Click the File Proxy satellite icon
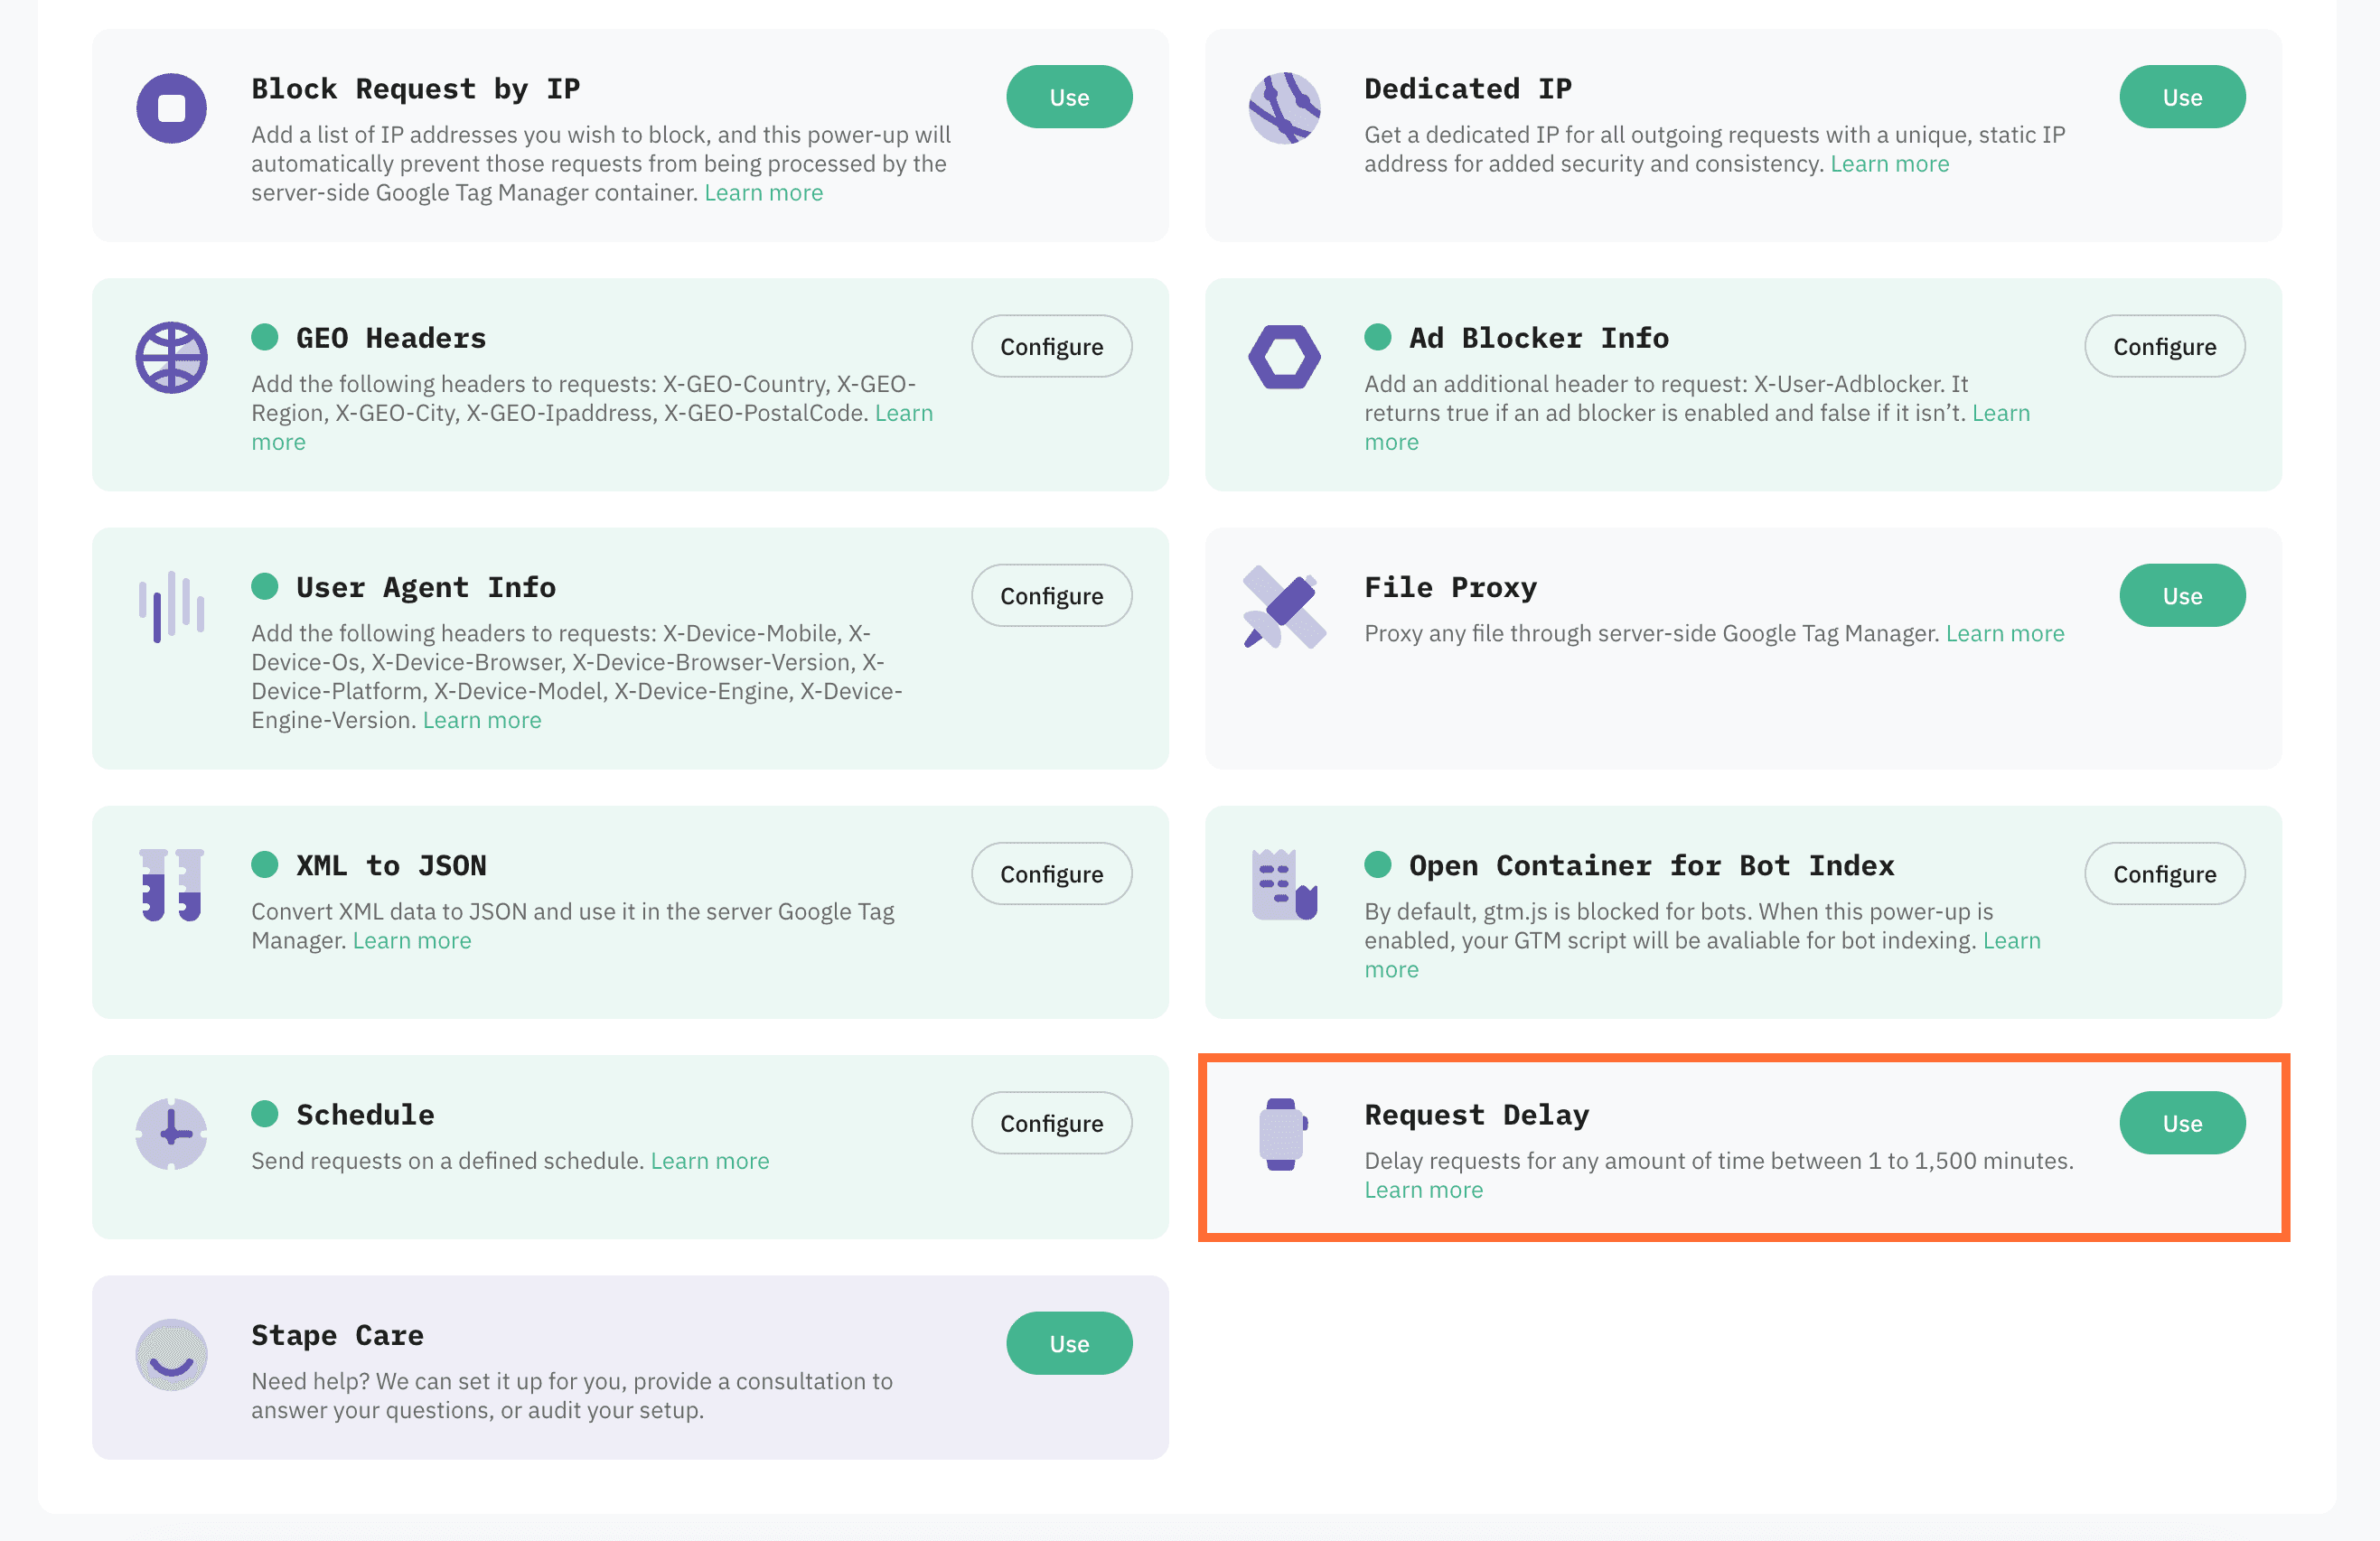The width and height of the screenshot is (2380, 1541). tap(1284, 606)
